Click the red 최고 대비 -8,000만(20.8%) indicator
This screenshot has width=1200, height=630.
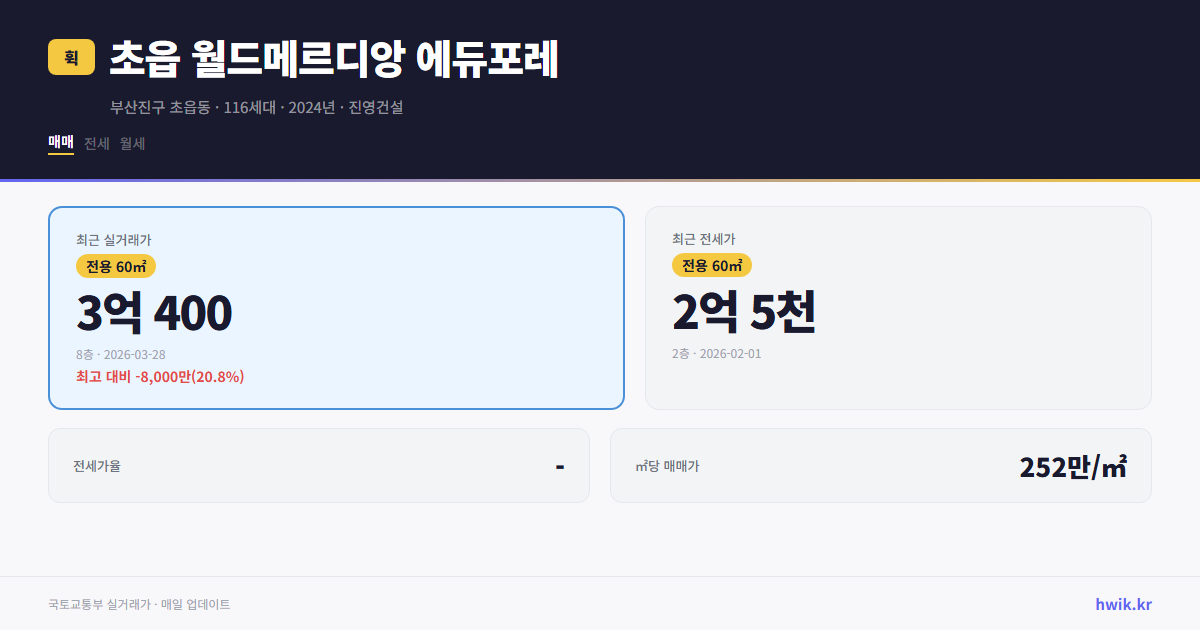pyautogui.click(x=160, y=378)
